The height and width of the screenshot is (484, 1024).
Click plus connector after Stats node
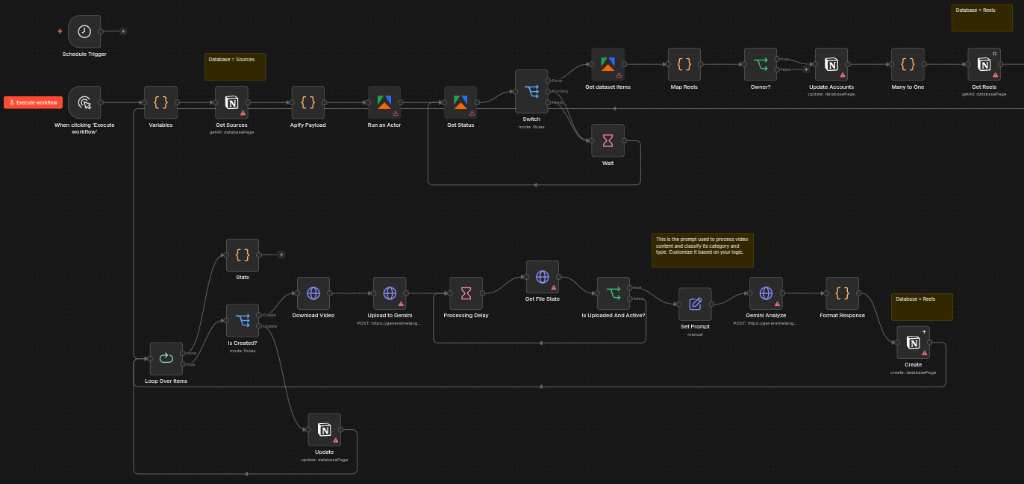[x=281, y=255]
